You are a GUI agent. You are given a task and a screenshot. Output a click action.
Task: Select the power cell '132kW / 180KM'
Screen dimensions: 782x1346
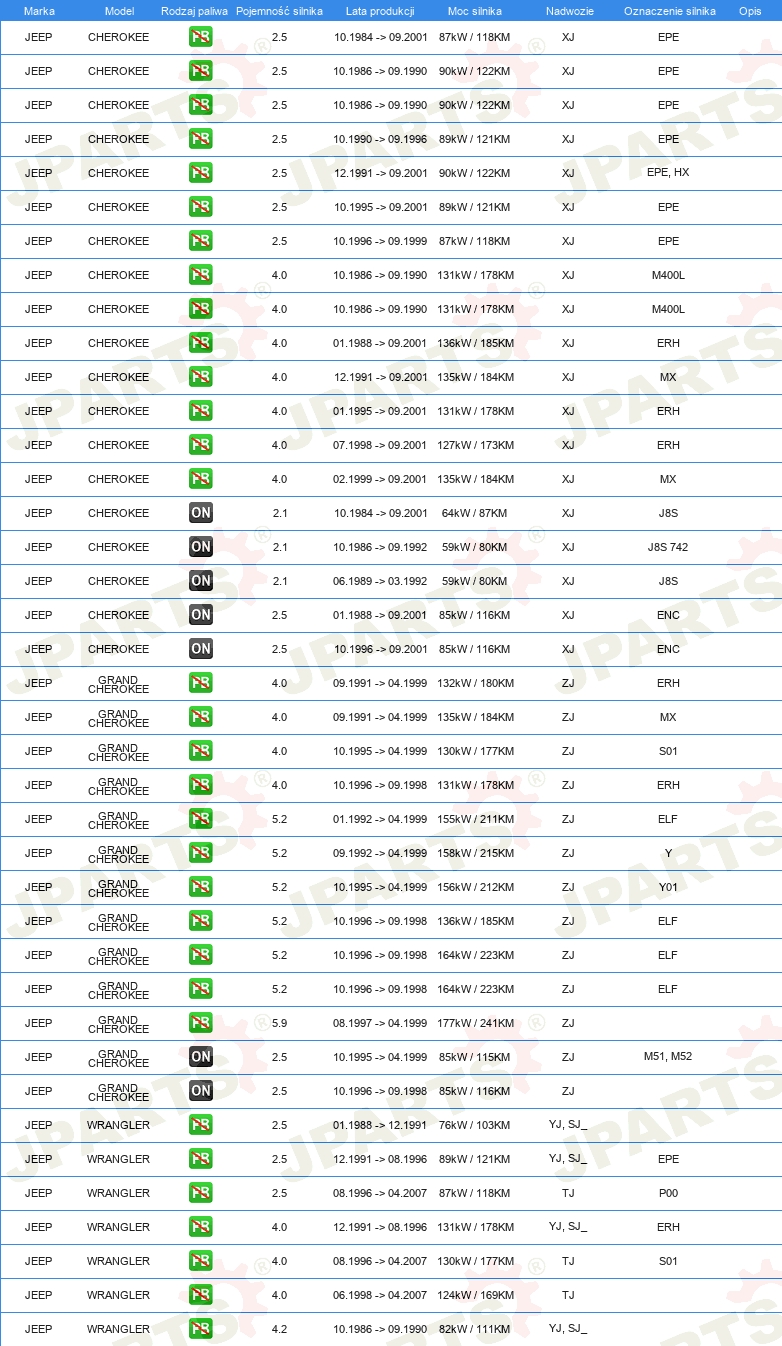pyautogui.click(x=476, y=683)
